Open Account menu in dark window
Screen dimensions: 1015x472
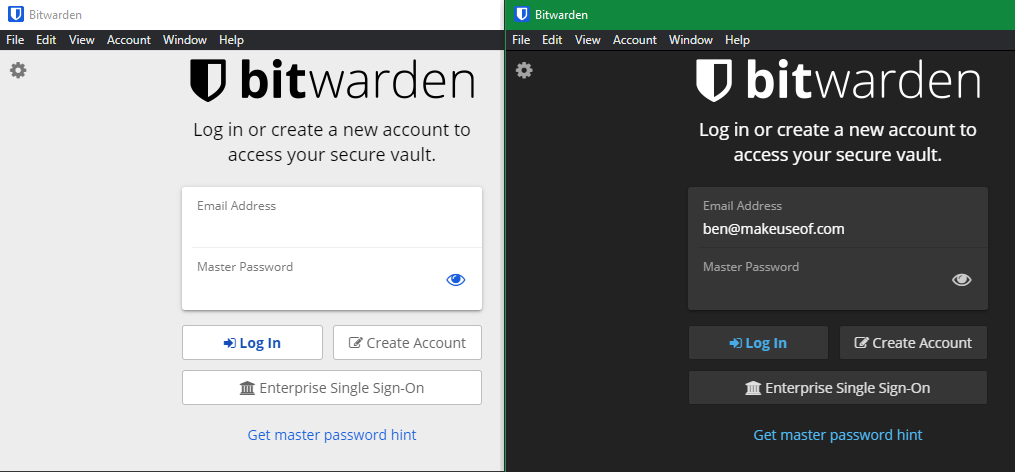pyautogui.click(x=634, y=40)
